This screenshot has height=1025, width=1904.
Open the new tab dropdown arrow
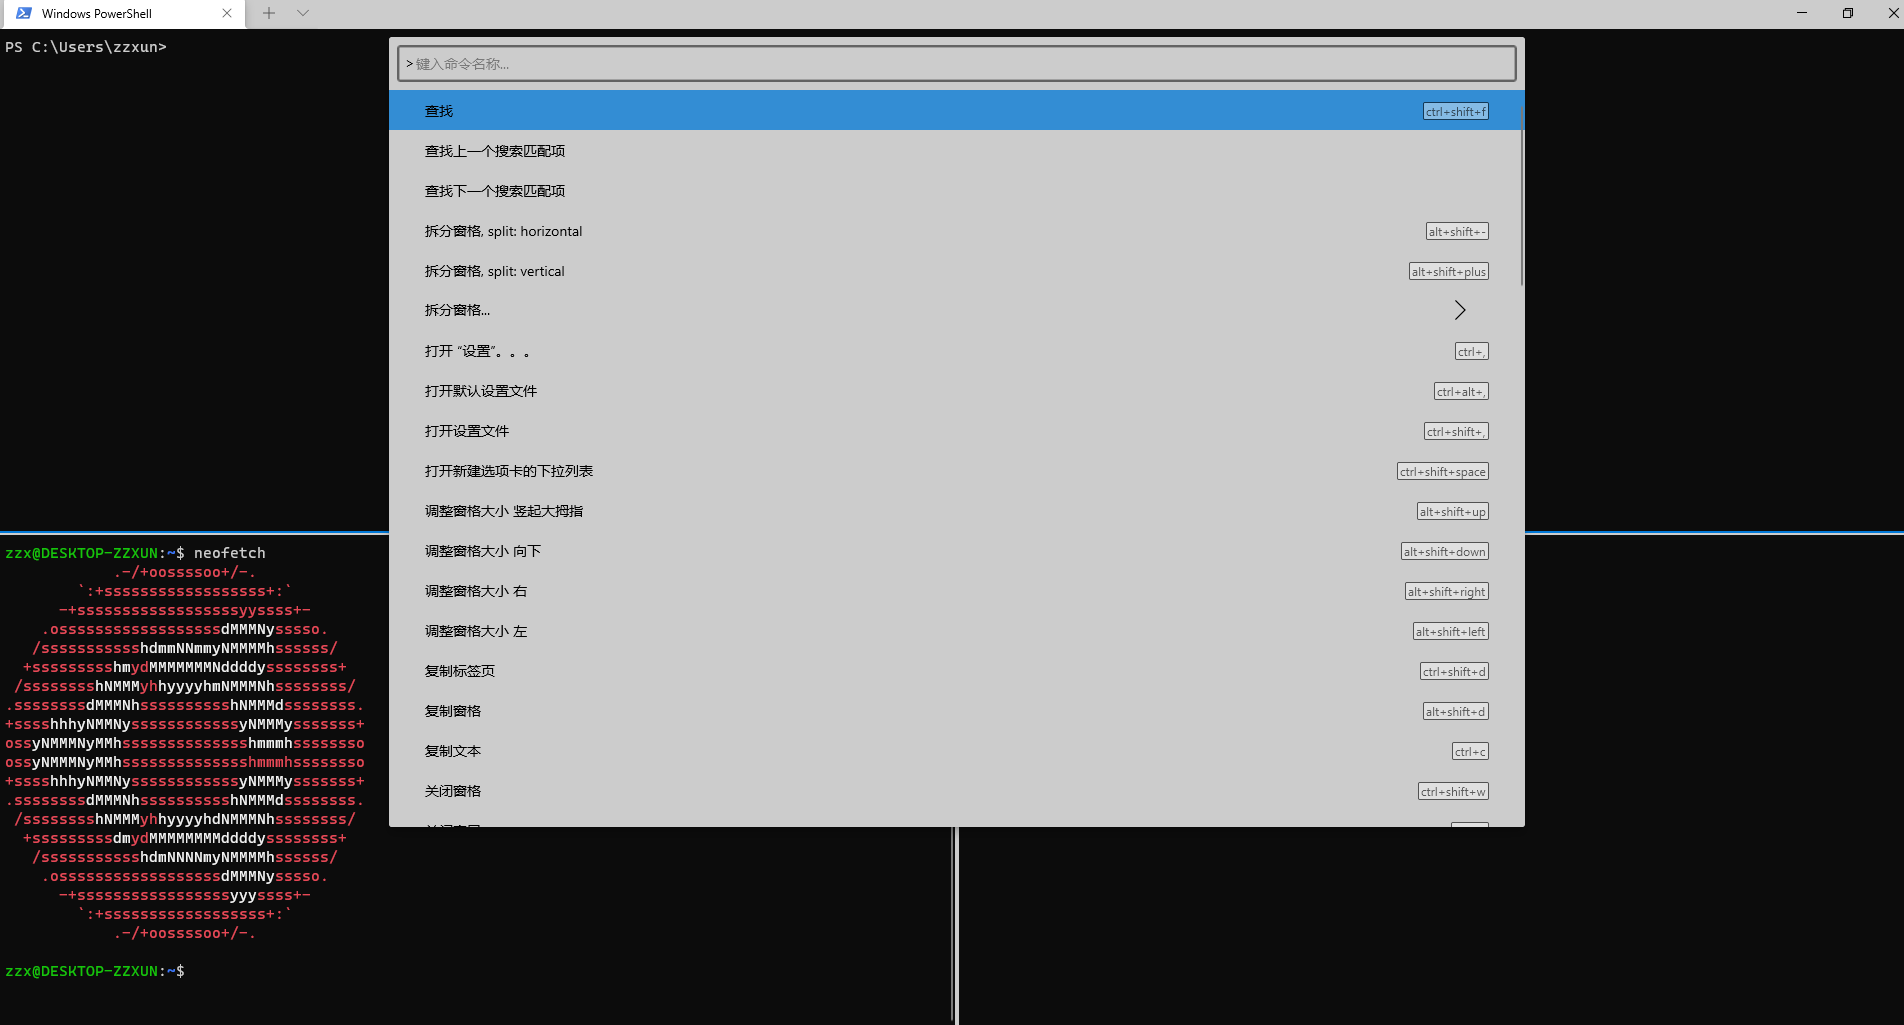point(303,13)
